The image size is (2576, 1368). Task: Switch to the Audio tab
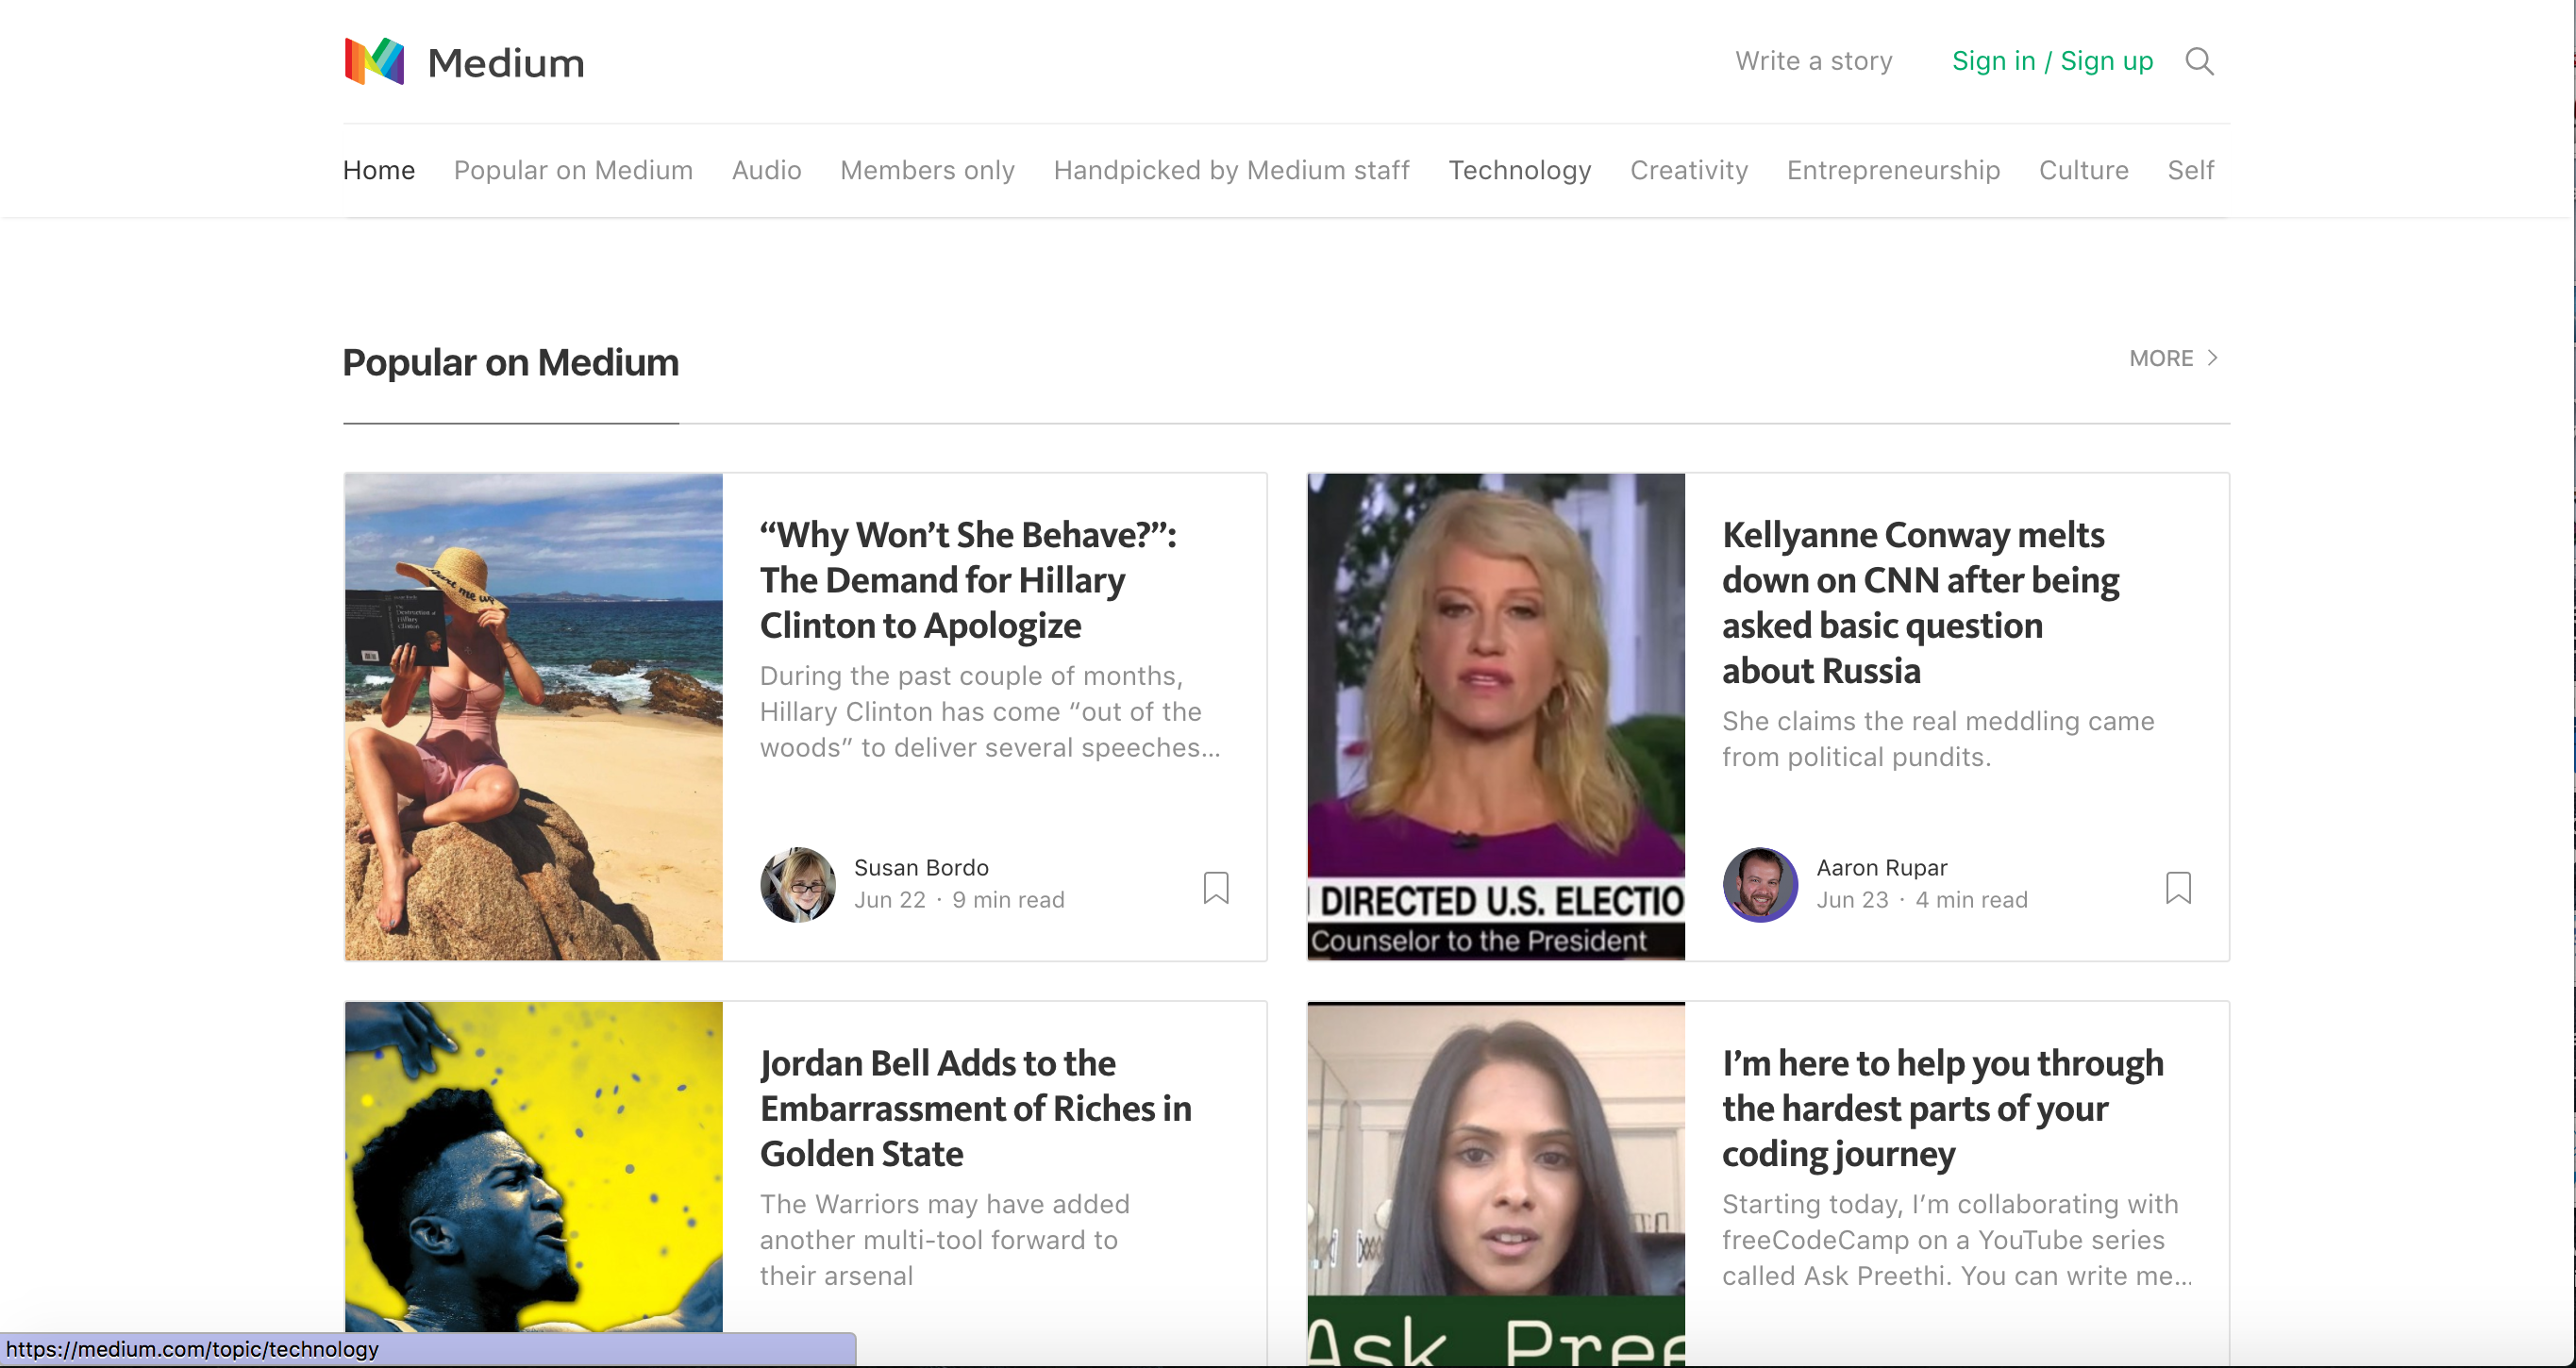coord(766,170)
